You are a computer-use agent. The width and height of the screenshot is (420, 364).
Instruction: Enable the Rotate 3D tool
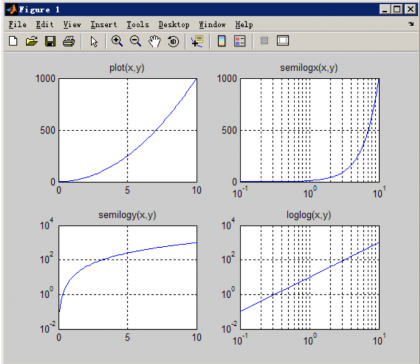point(173,41)
